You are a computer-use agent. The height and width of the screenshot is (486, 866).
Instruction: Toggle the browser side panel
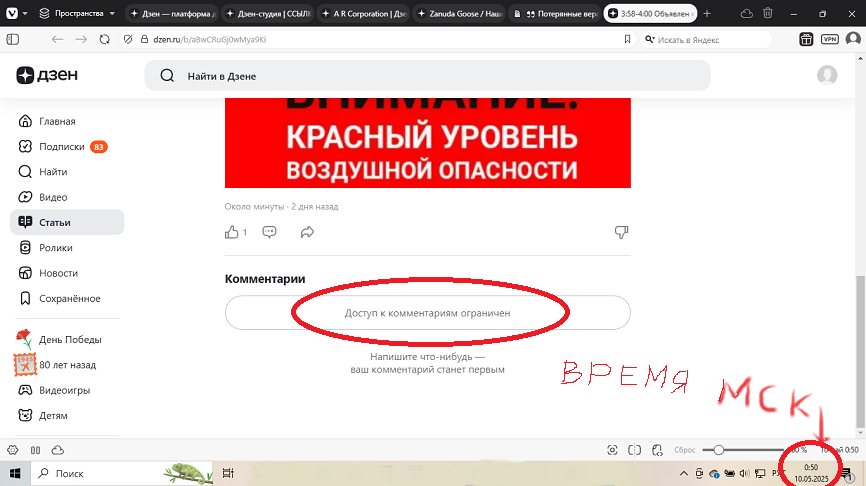(x=13, y=39)
